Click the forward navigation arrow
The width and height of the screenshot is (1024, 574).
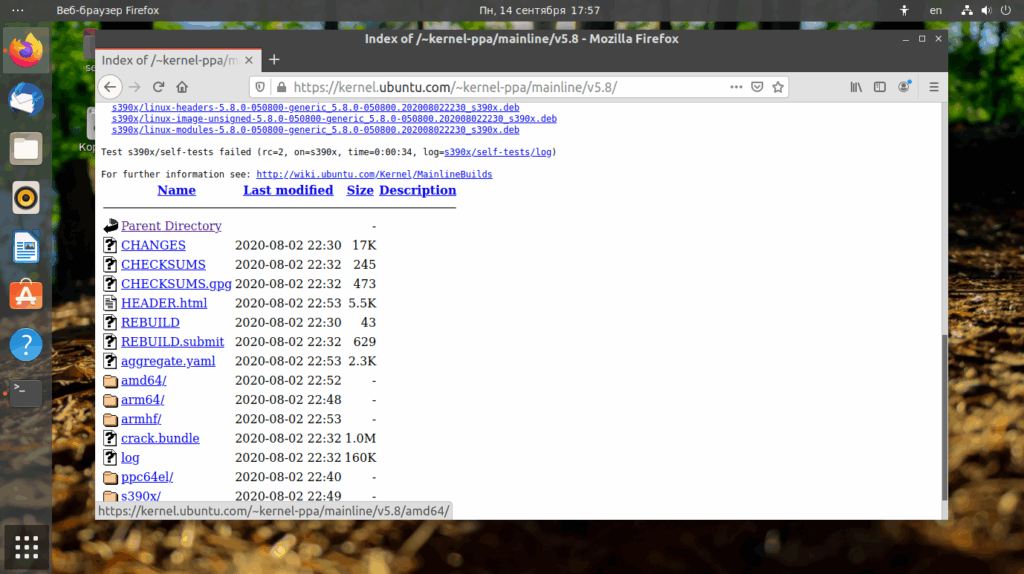pyautogui.click(x=135, y=87)
